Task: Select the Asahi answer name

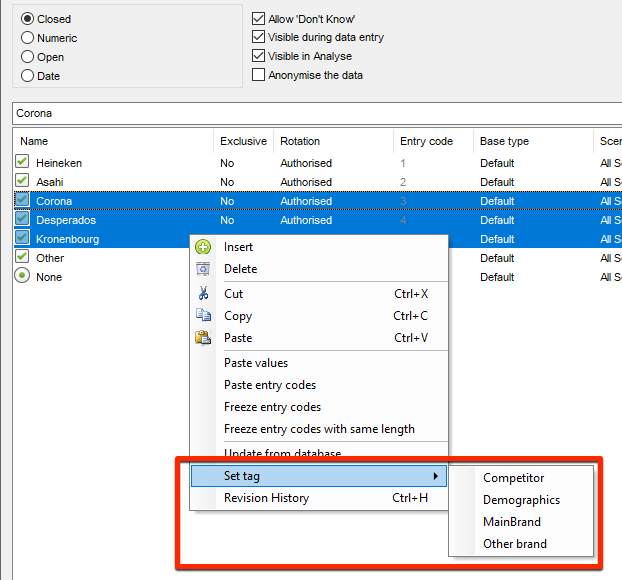Action: (50, 182)
